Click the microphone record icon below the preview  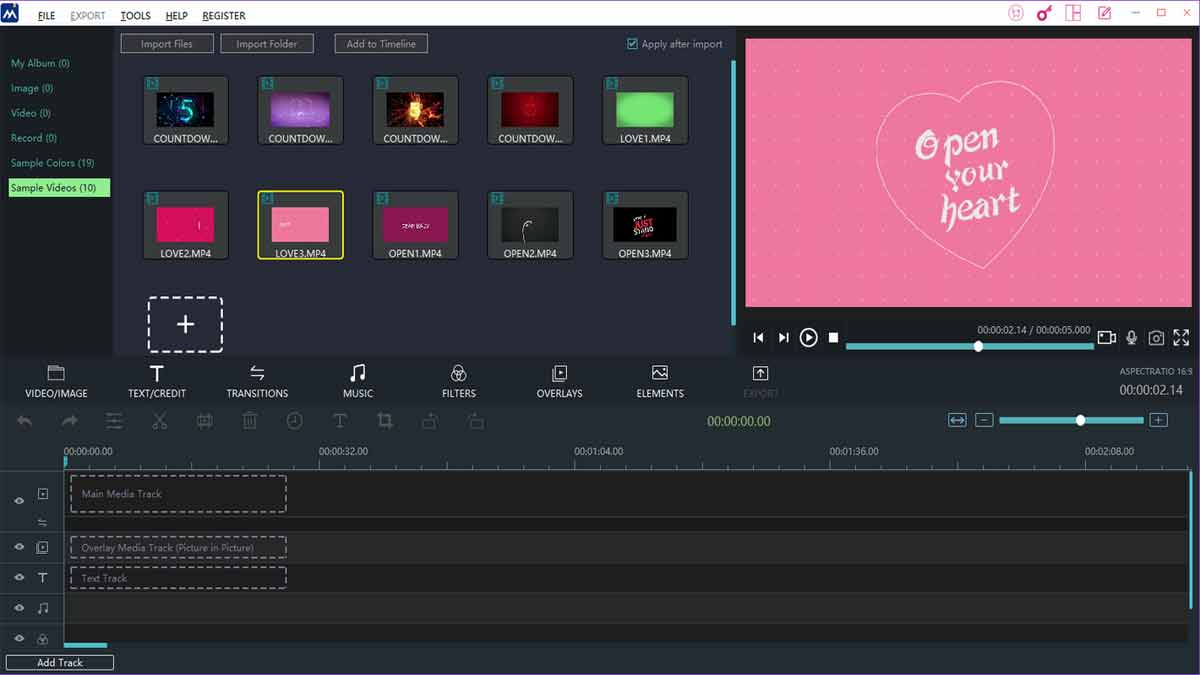tap(1130, 337)
